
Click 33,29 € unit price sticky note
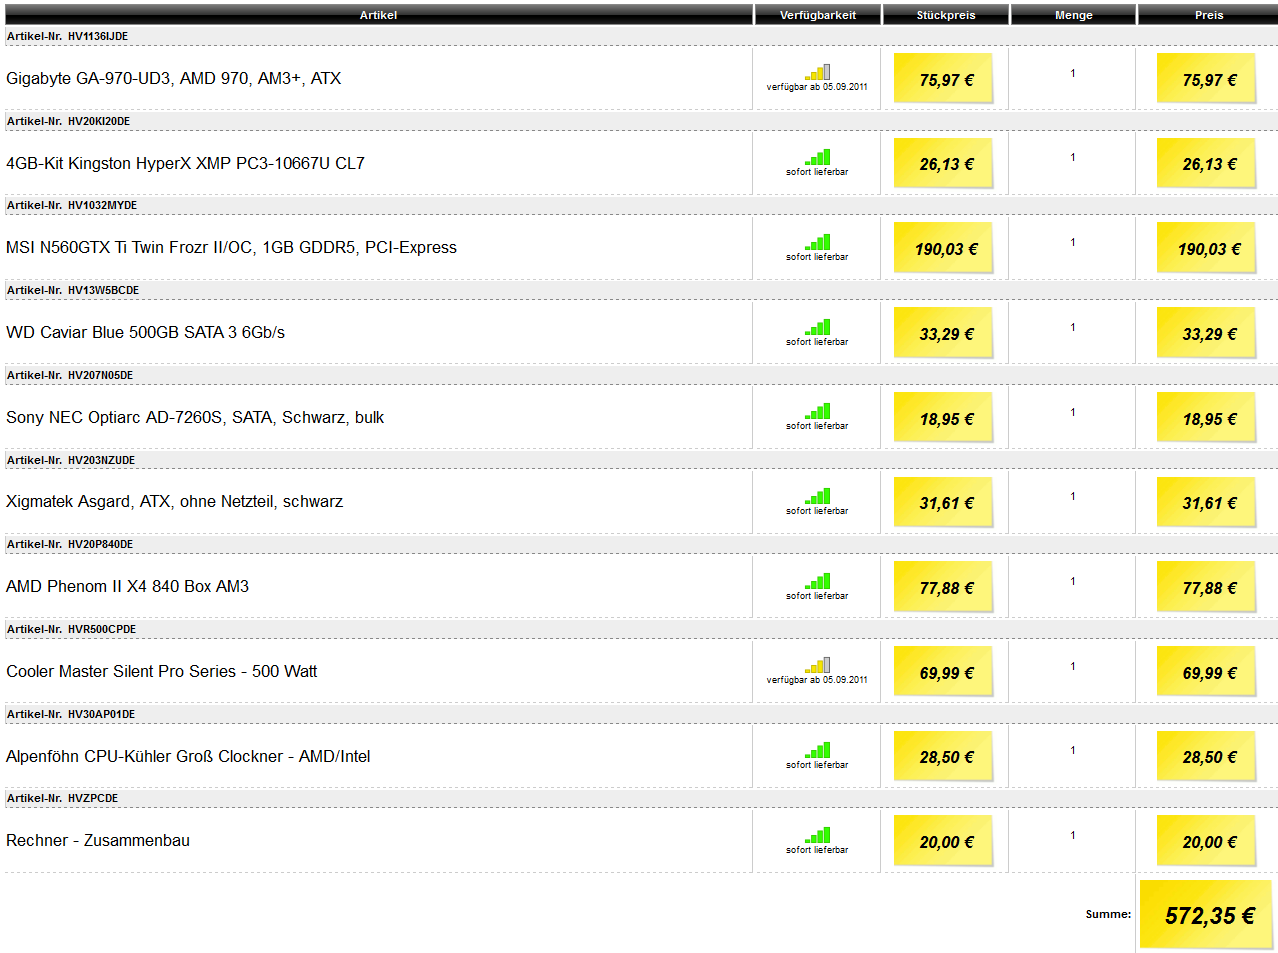(x=943, y=333)
